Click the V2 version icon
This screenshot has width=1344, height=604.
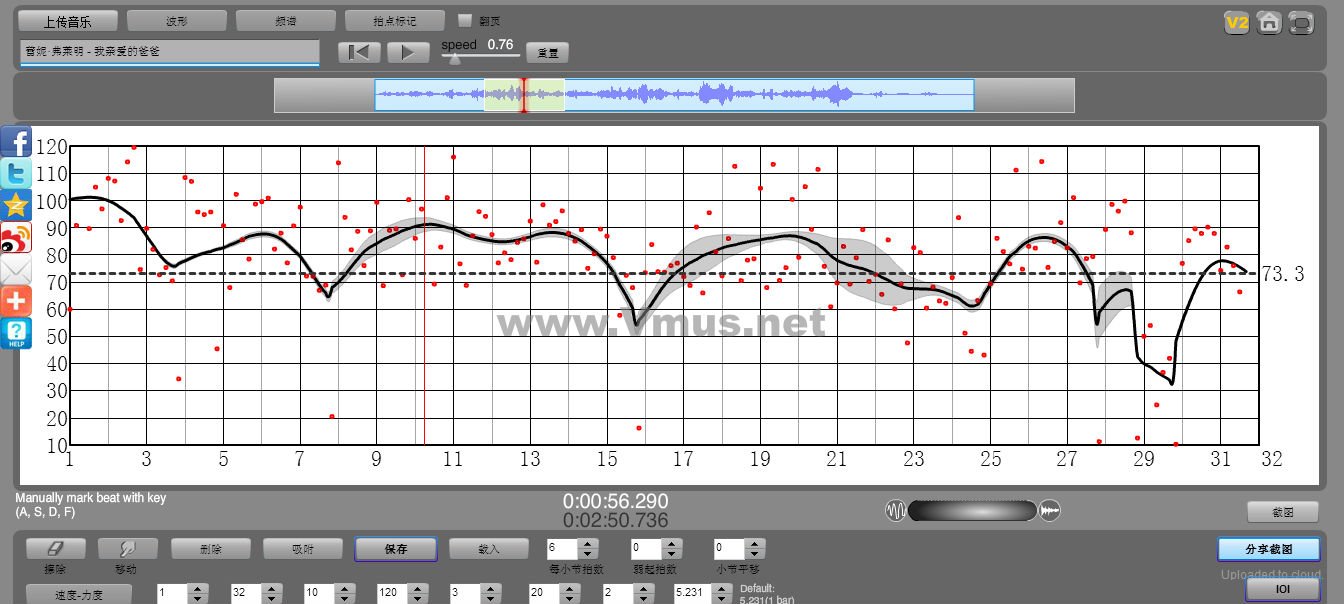coord(1237,23)
